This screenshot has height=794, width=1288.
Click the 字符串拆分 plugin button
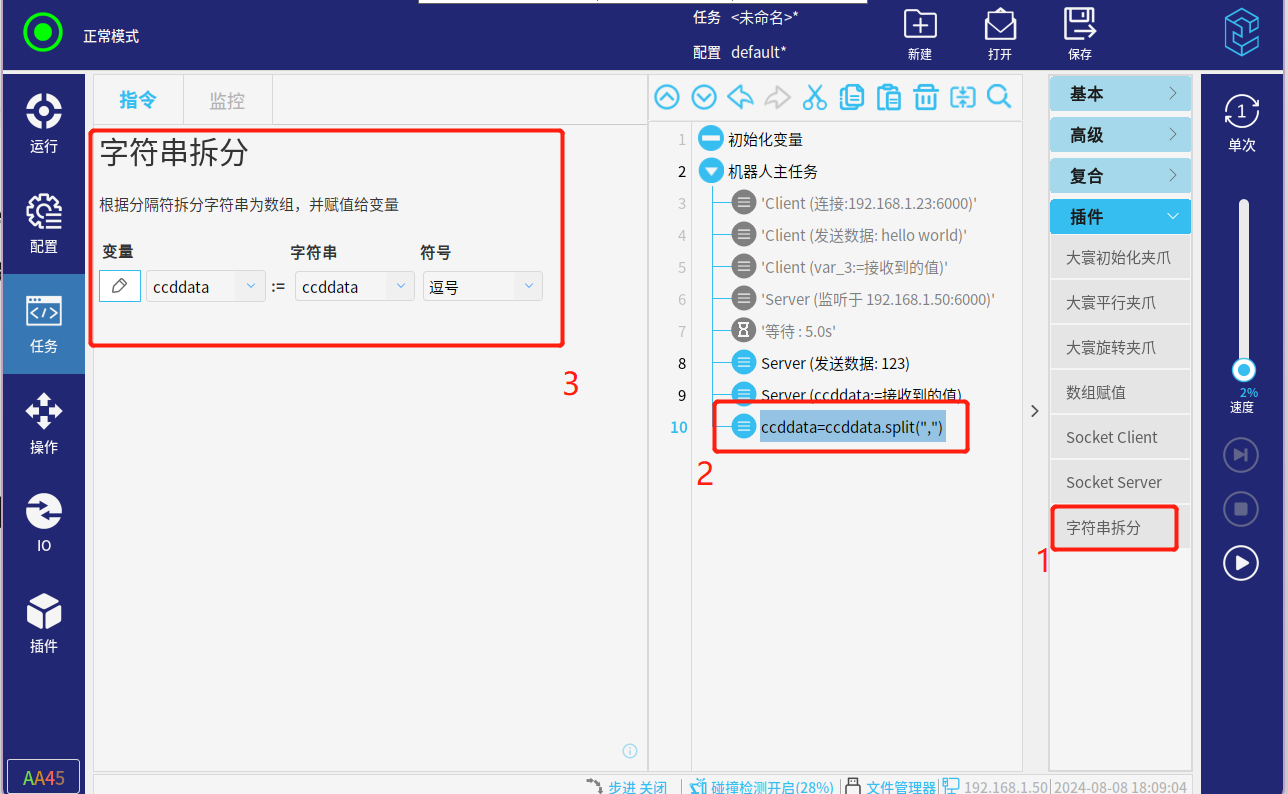[x=1113, y=527]
